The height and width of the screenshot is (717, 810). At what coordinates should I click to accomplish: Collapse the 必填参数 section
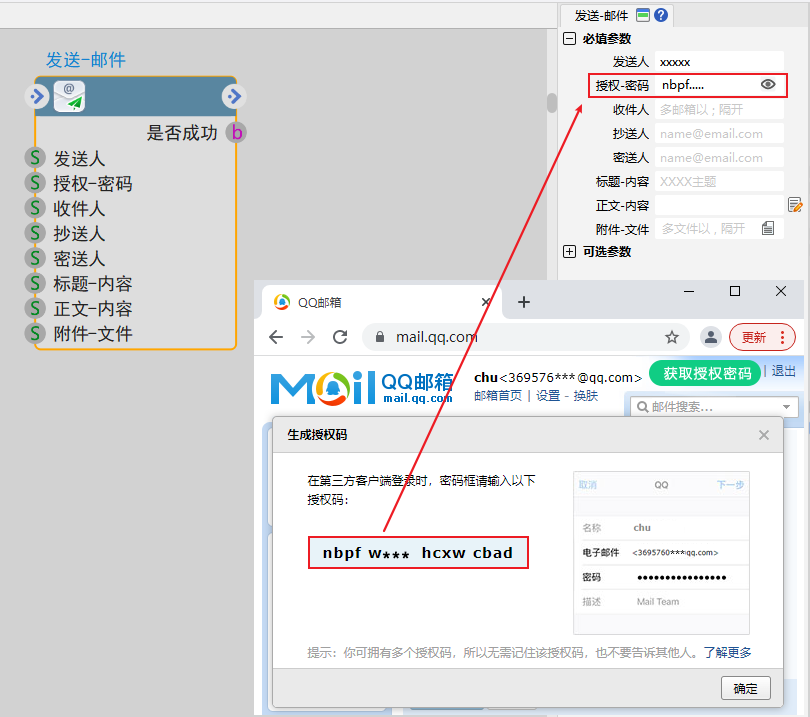pos(570,39)
